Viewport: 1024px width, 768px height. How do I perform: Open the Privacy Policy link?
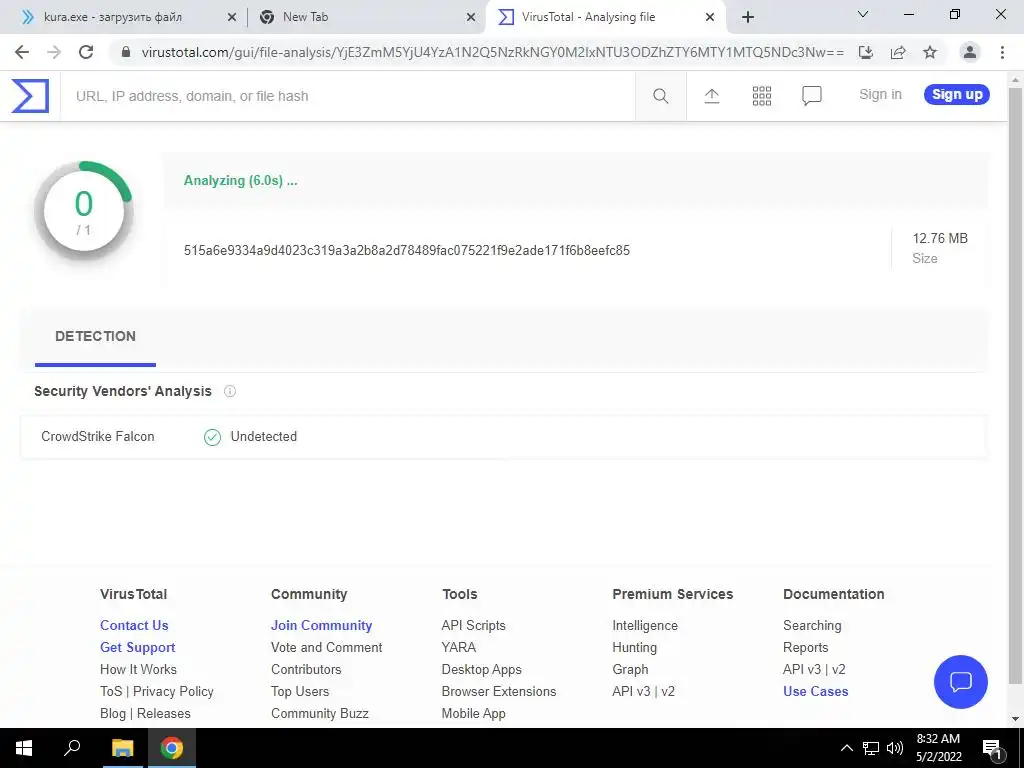tap(173, 692)
